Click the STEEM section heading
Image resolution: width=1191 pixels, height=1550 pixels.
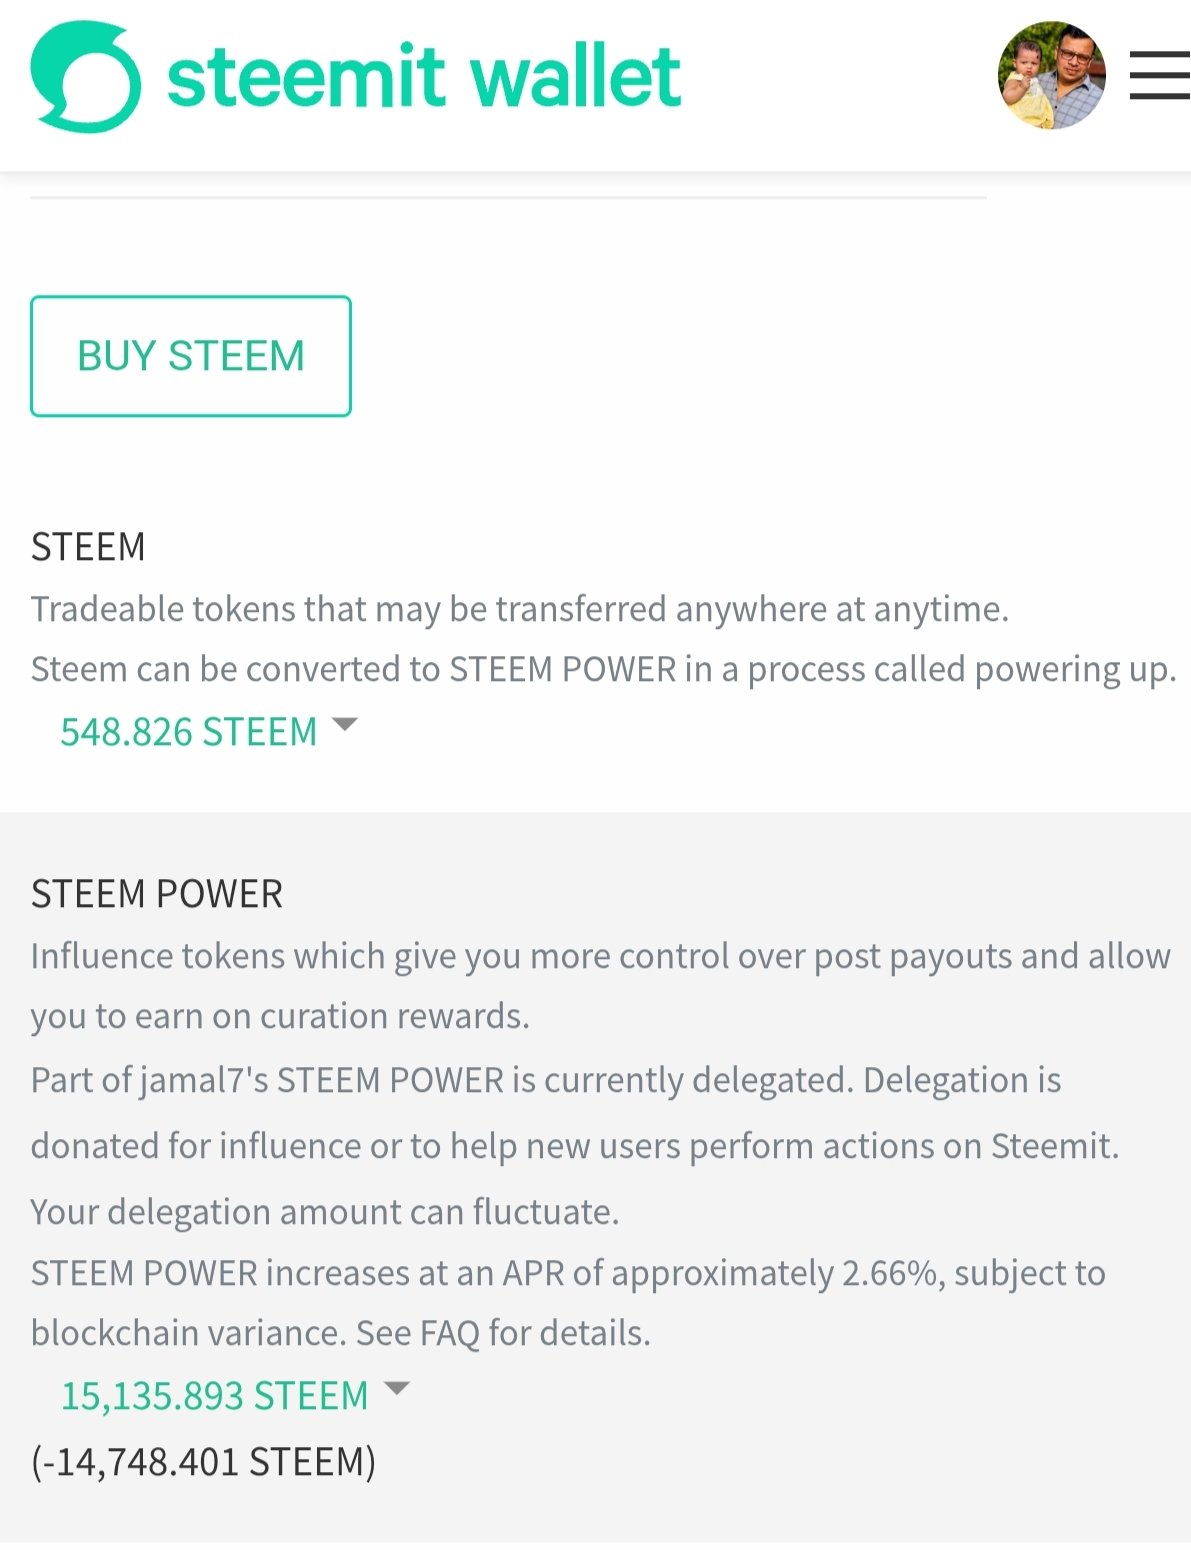pyautogui.click(x=88, y=547)
